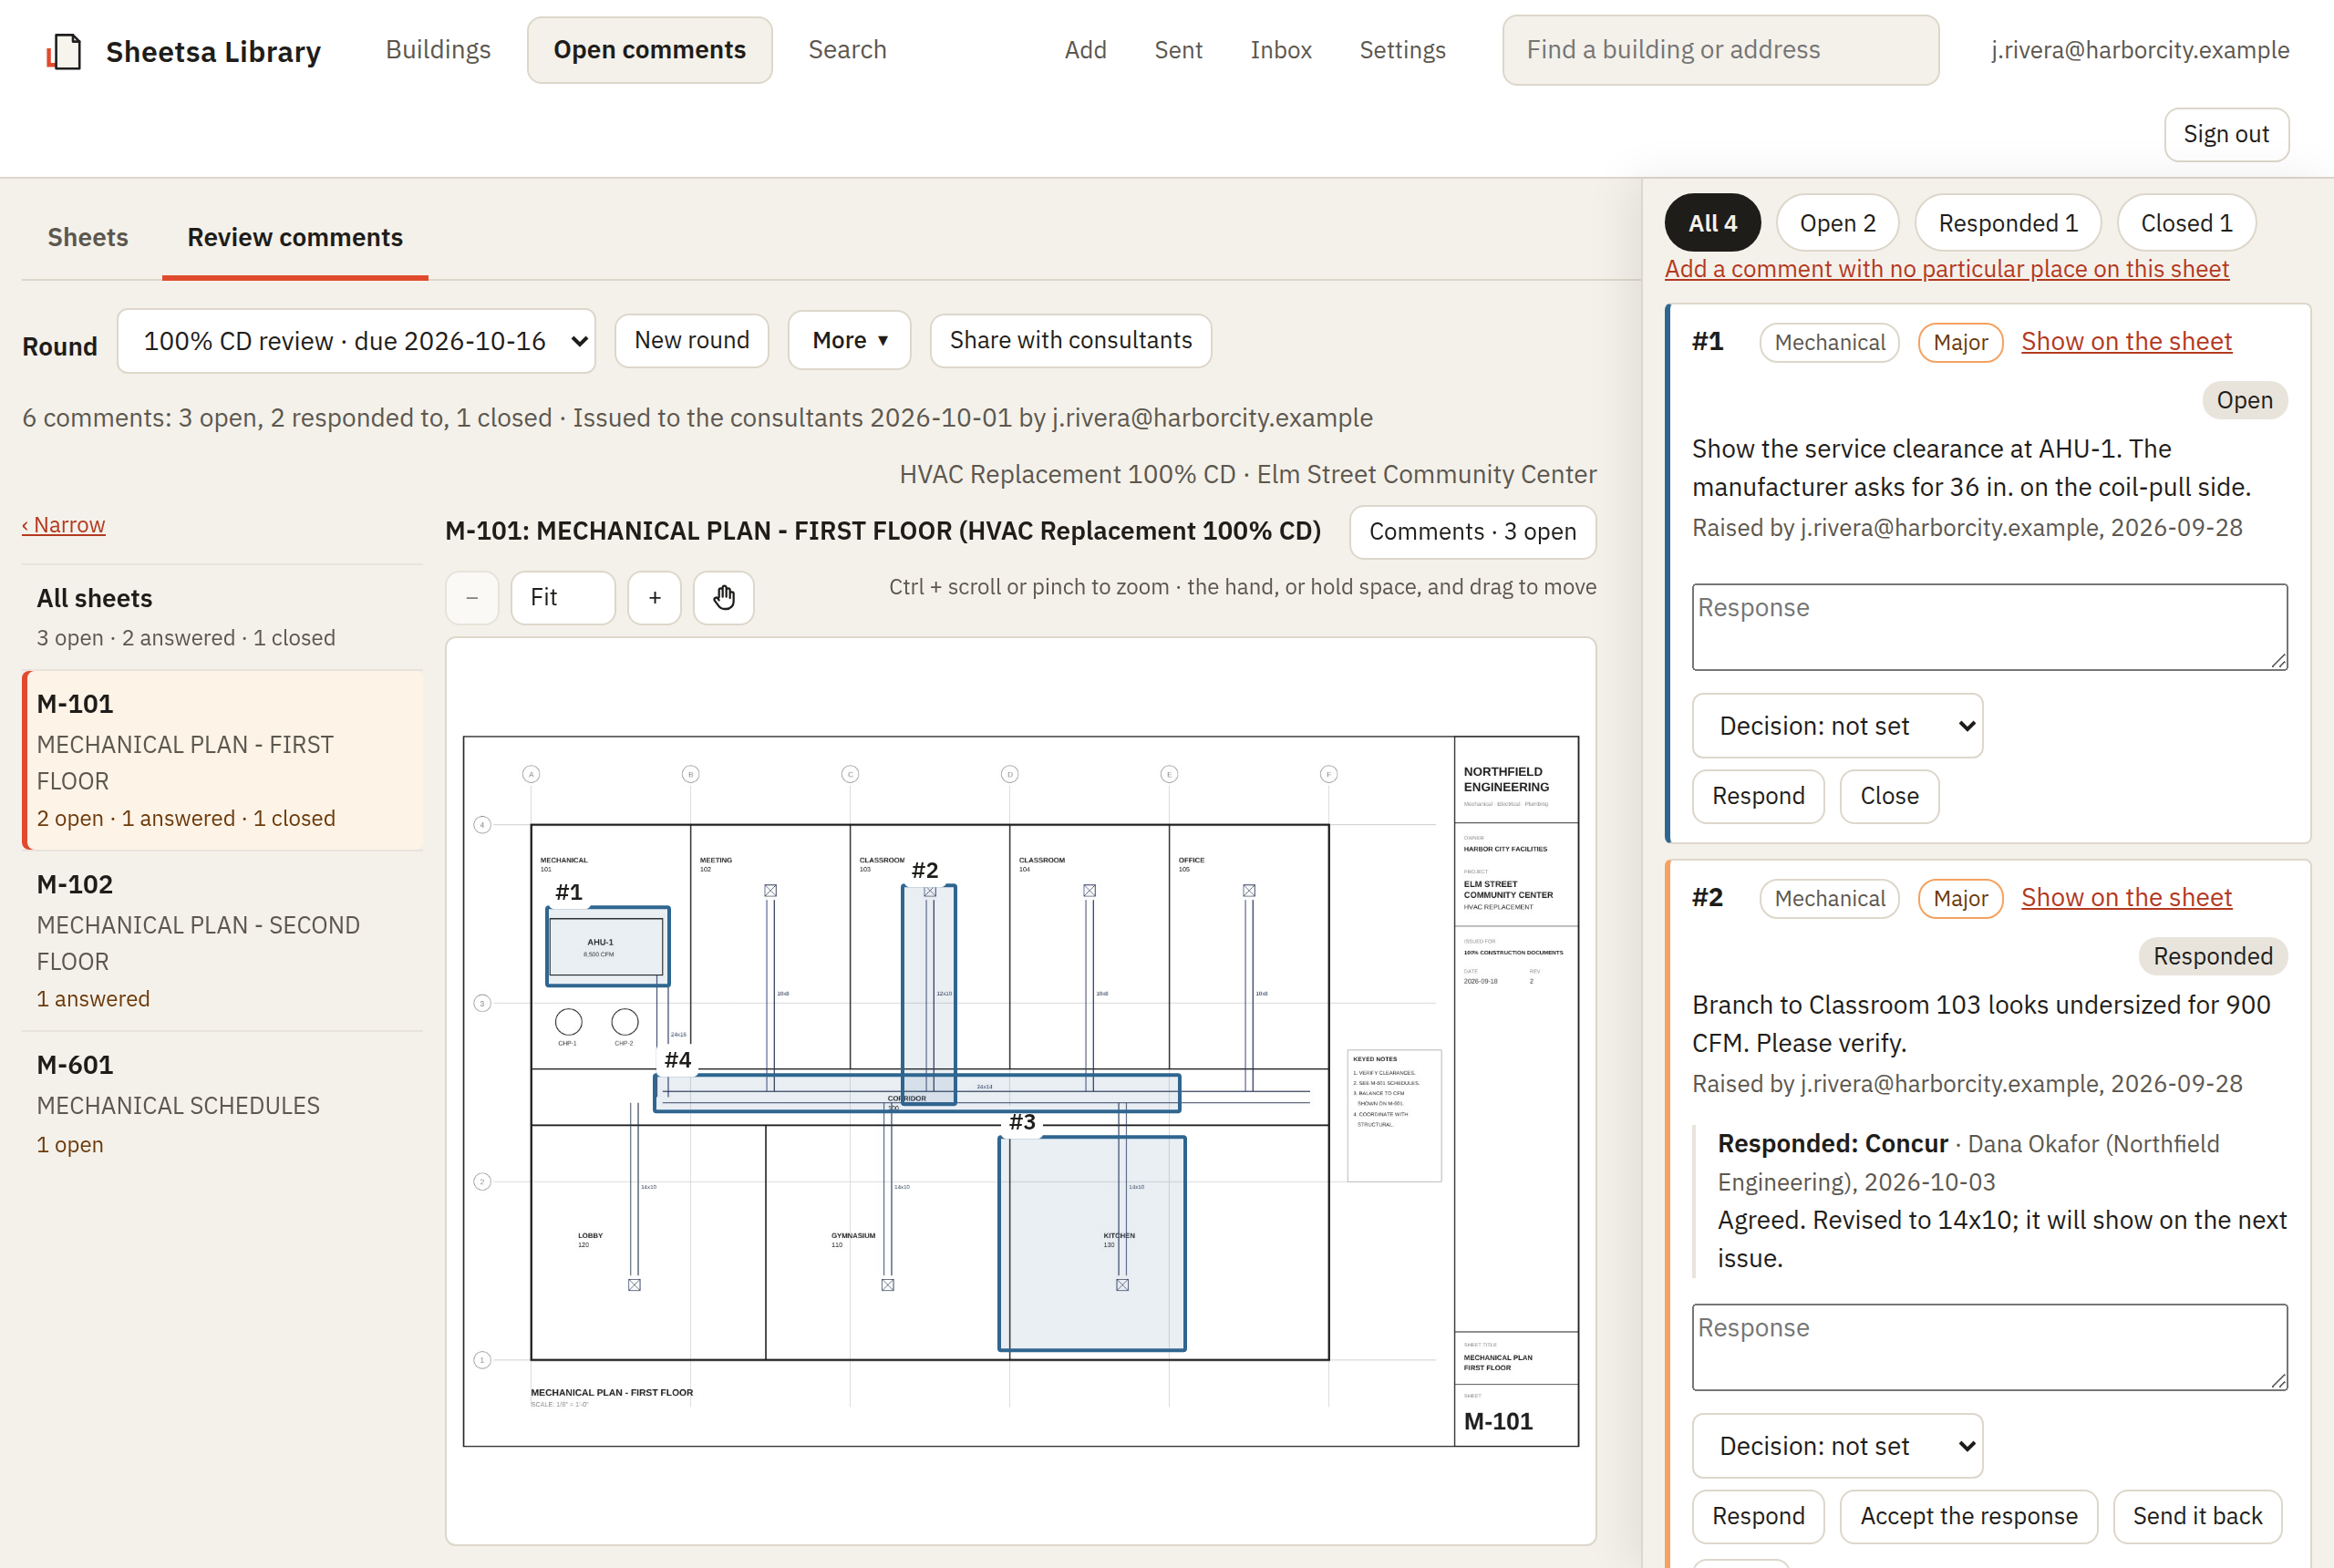Open the Search nav item
The width and height of the screenshot is (2334, 1568).
point(847,50)
